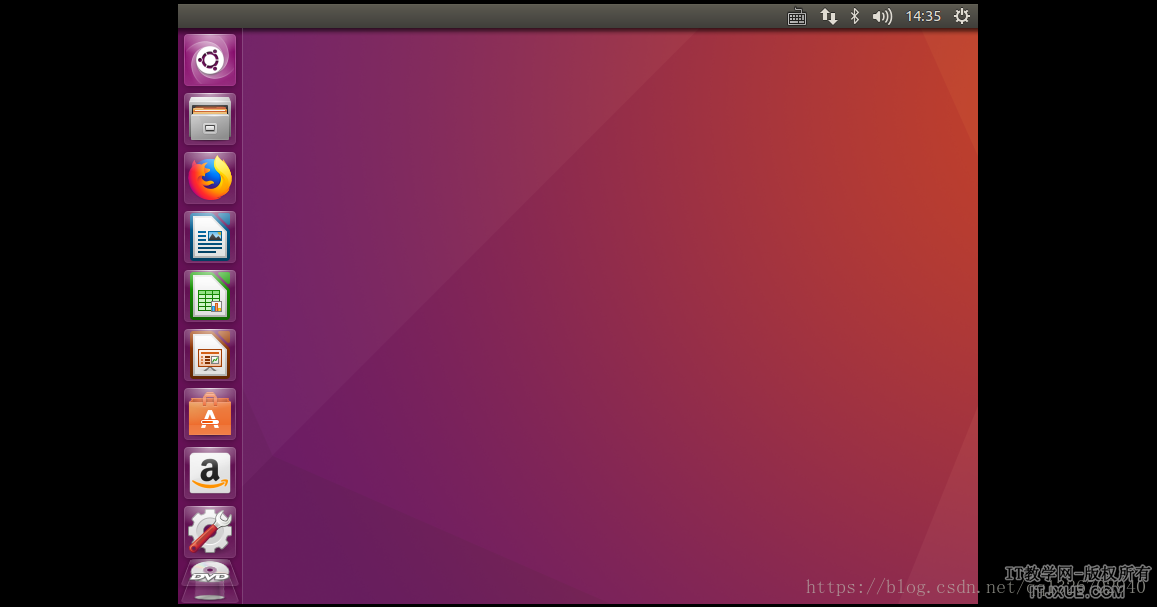Start LibreOffice Impress presentation app
Image resolution: width=1157 pixels, height=607 pixels.
[210, 355]
